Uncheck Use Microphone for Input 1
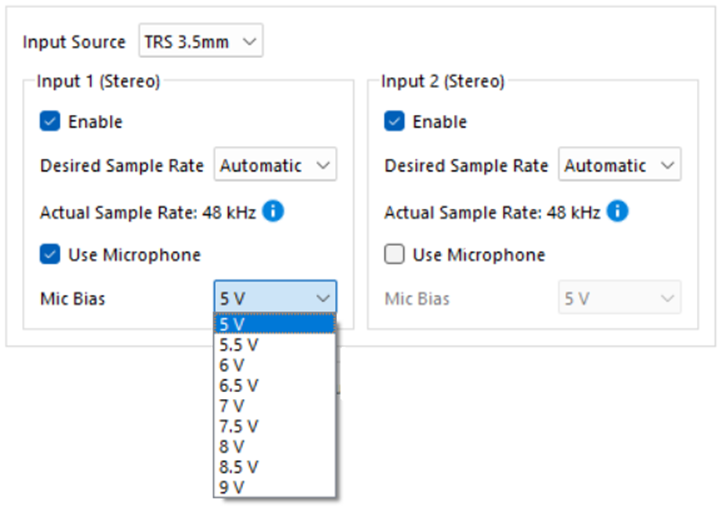This screenshot has width=721, height=507. coord(50,254)
